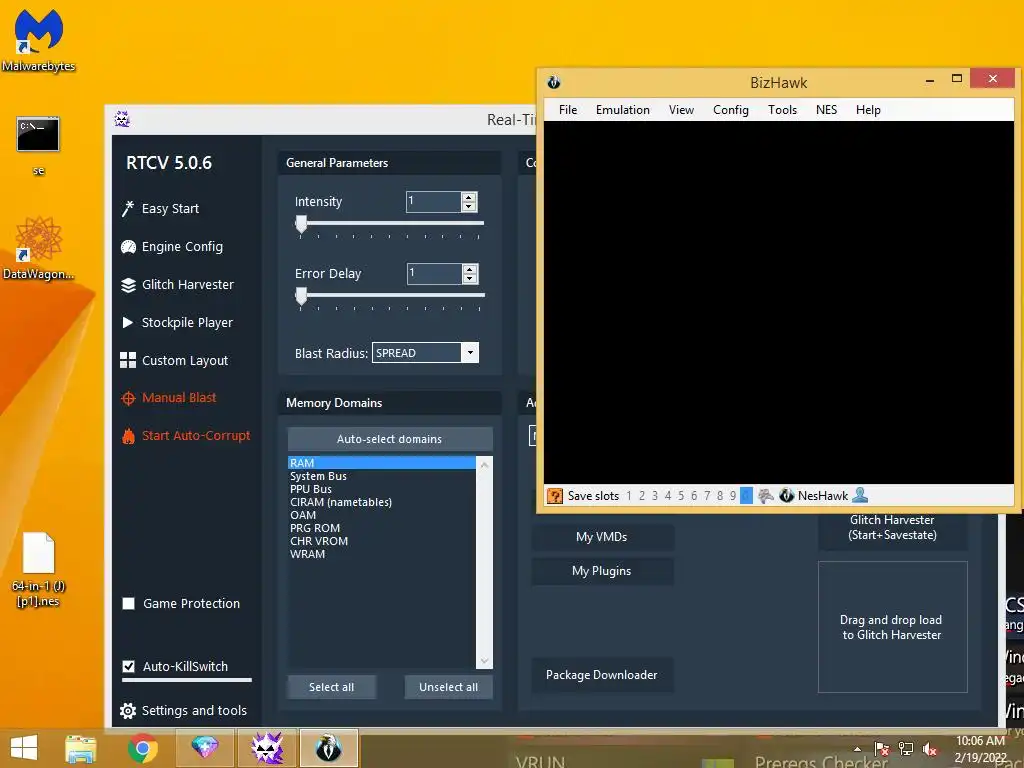Click the gem icon in taskbar
The width and height of the screenshot is (1024, 768).
point(205,748)
